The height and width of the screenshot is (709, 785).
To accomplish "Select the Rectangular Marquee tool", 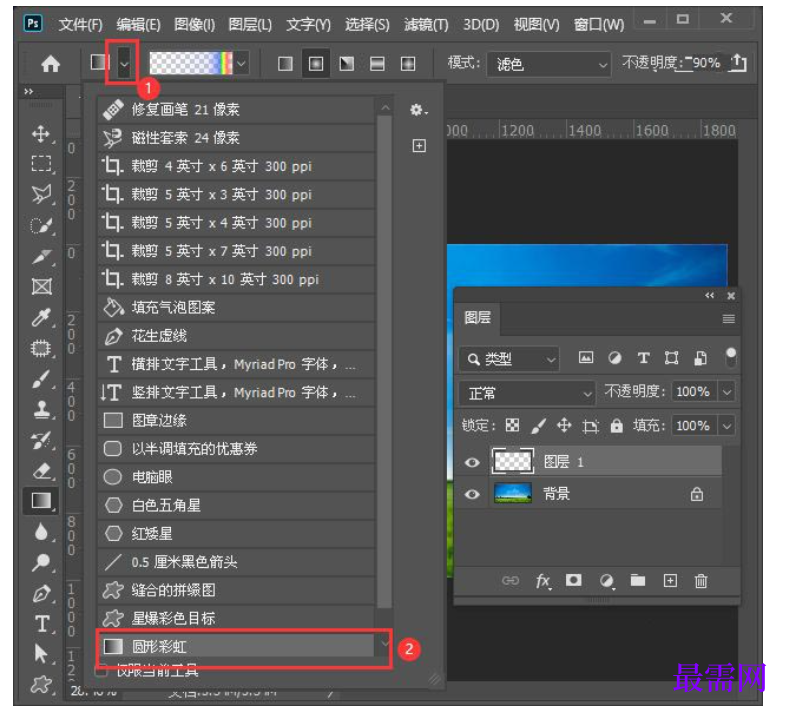I will 41,164.
